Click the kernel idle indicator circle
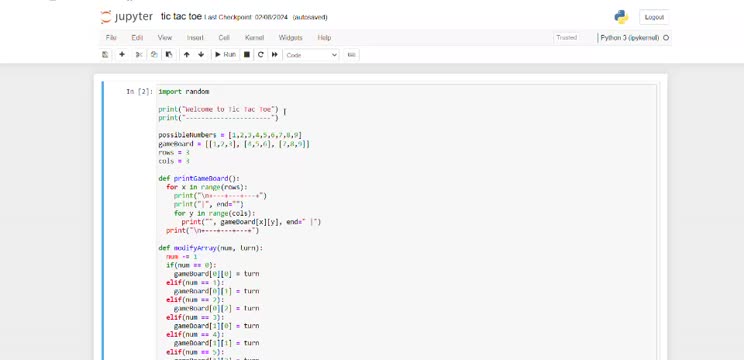 coord(666,38)
